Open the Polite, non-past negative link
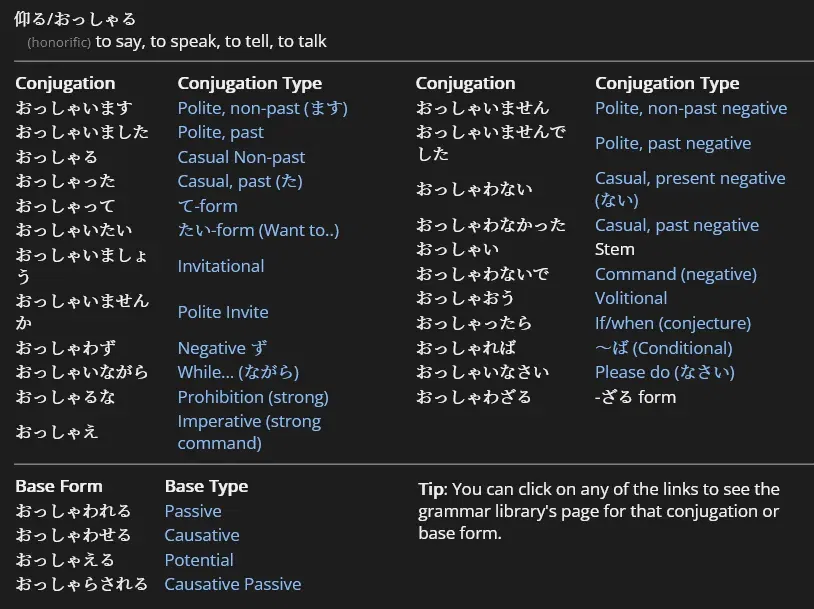814x609 pixels. point(690,108)
